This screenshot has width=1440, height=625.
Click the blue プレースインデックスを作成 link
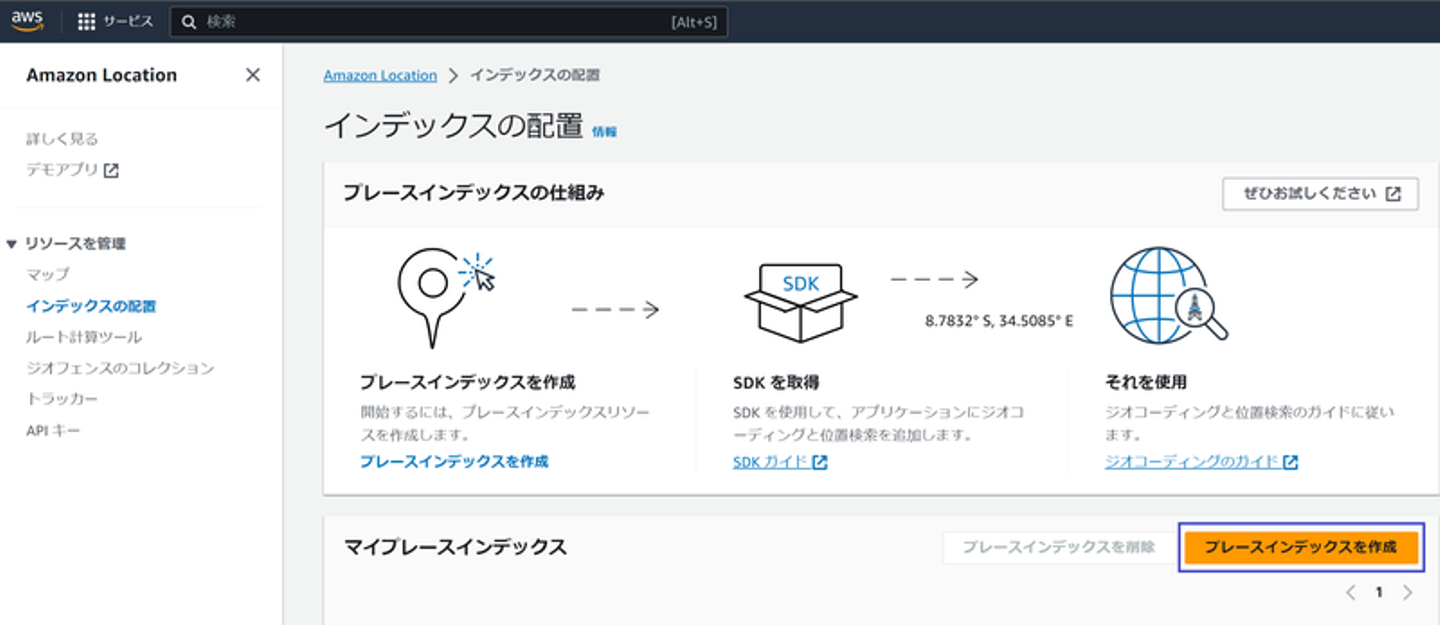point(454,461)
